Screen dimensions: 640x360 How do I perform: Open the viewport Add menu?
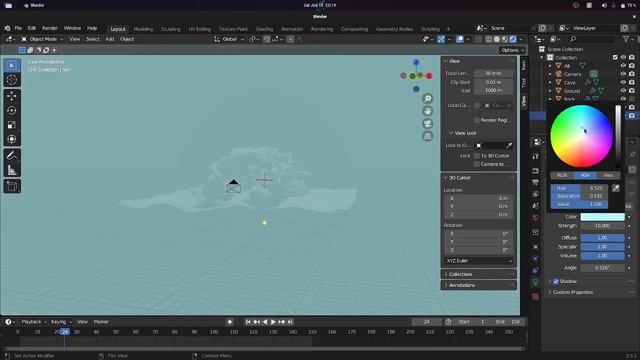pyautogui.click(x=110, y=39)
